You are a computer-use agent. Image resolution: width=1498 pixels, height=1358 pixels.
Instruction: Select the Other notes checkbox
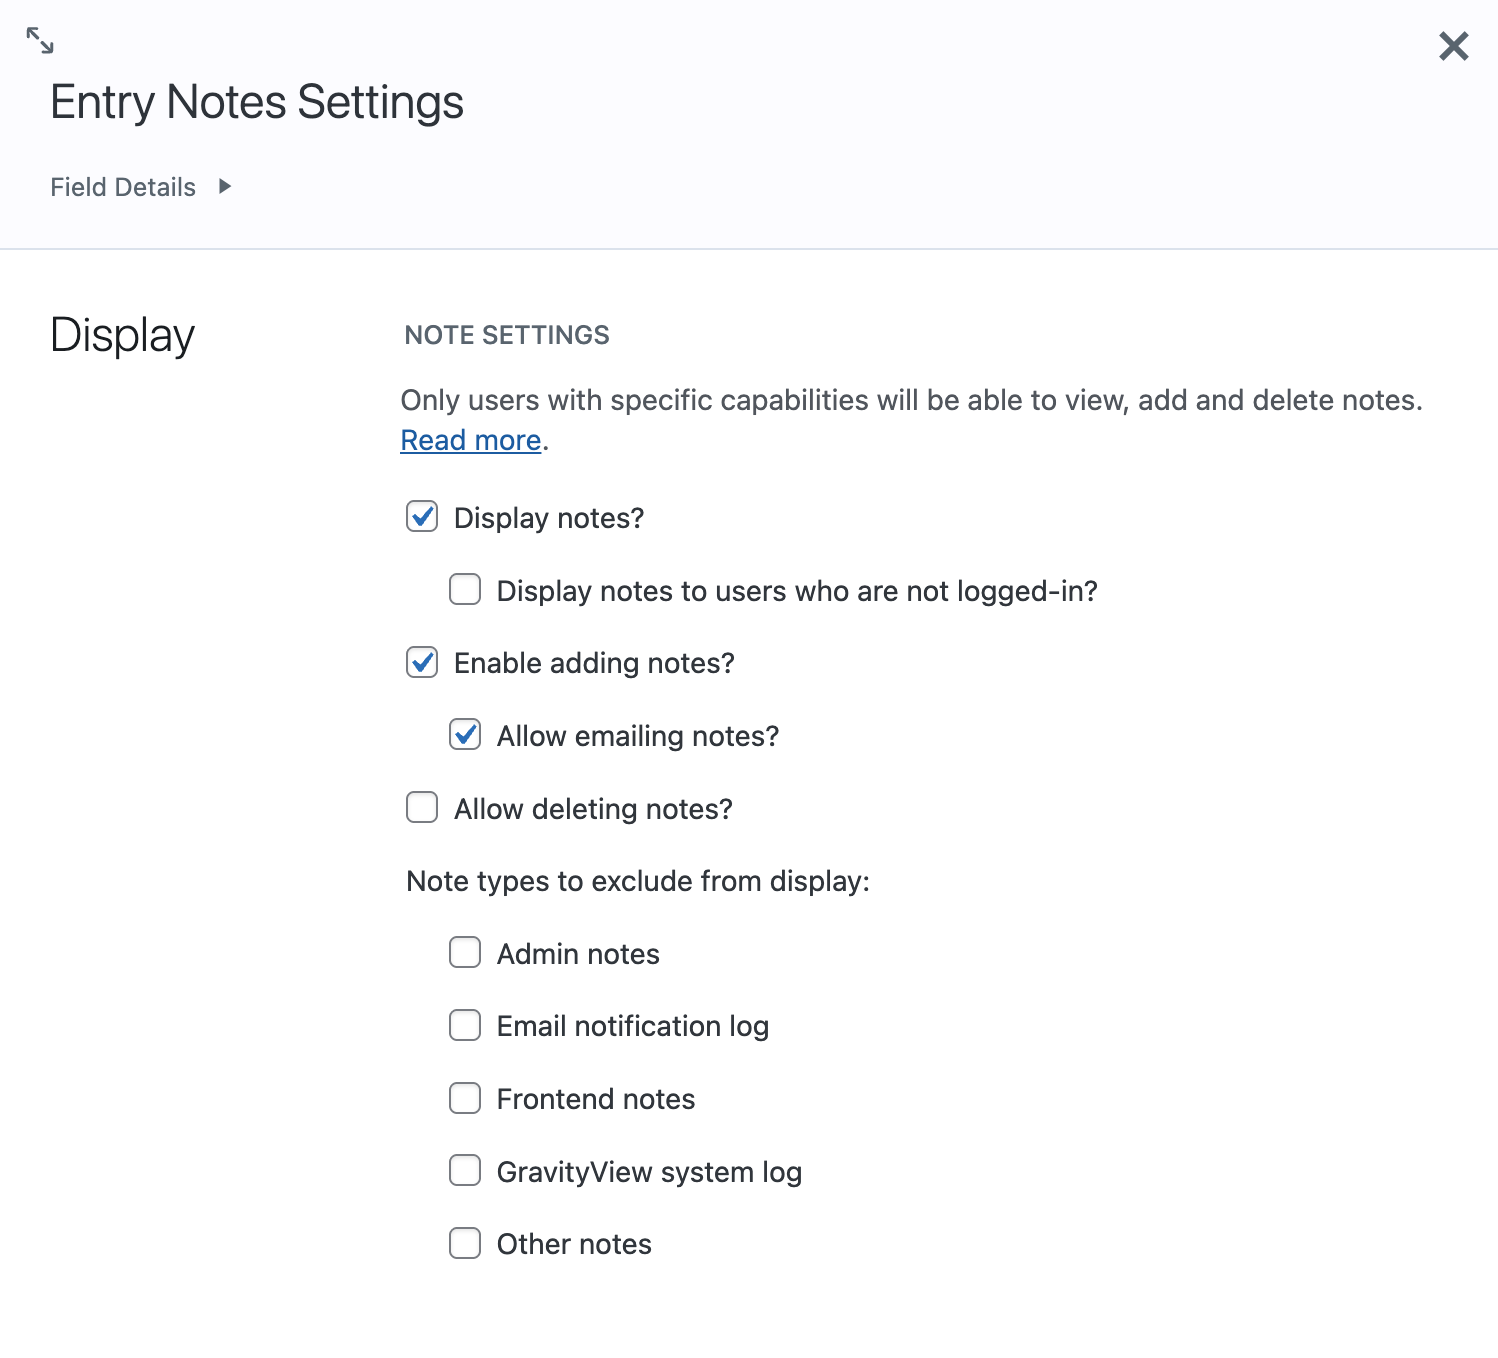coord(465,1243)
